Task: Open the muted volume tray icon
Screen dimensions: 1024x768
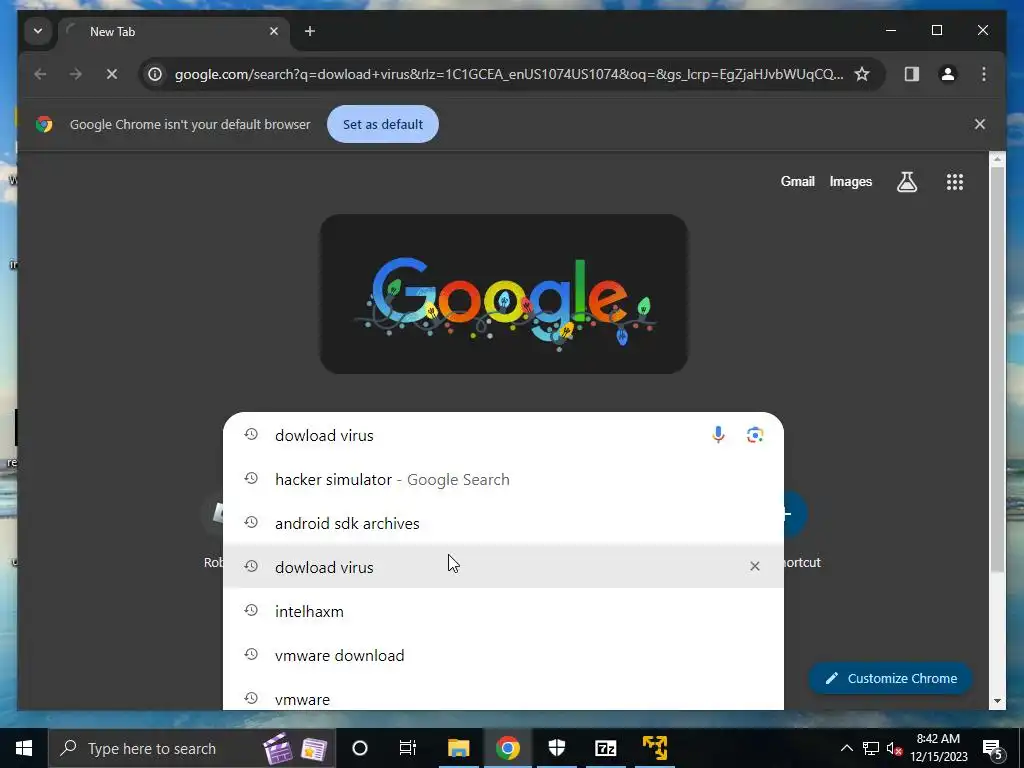Action: (895, 748)
